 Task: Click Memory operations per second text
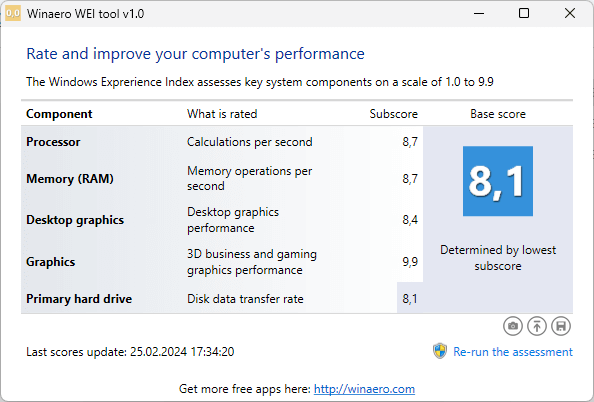(250, 178)
